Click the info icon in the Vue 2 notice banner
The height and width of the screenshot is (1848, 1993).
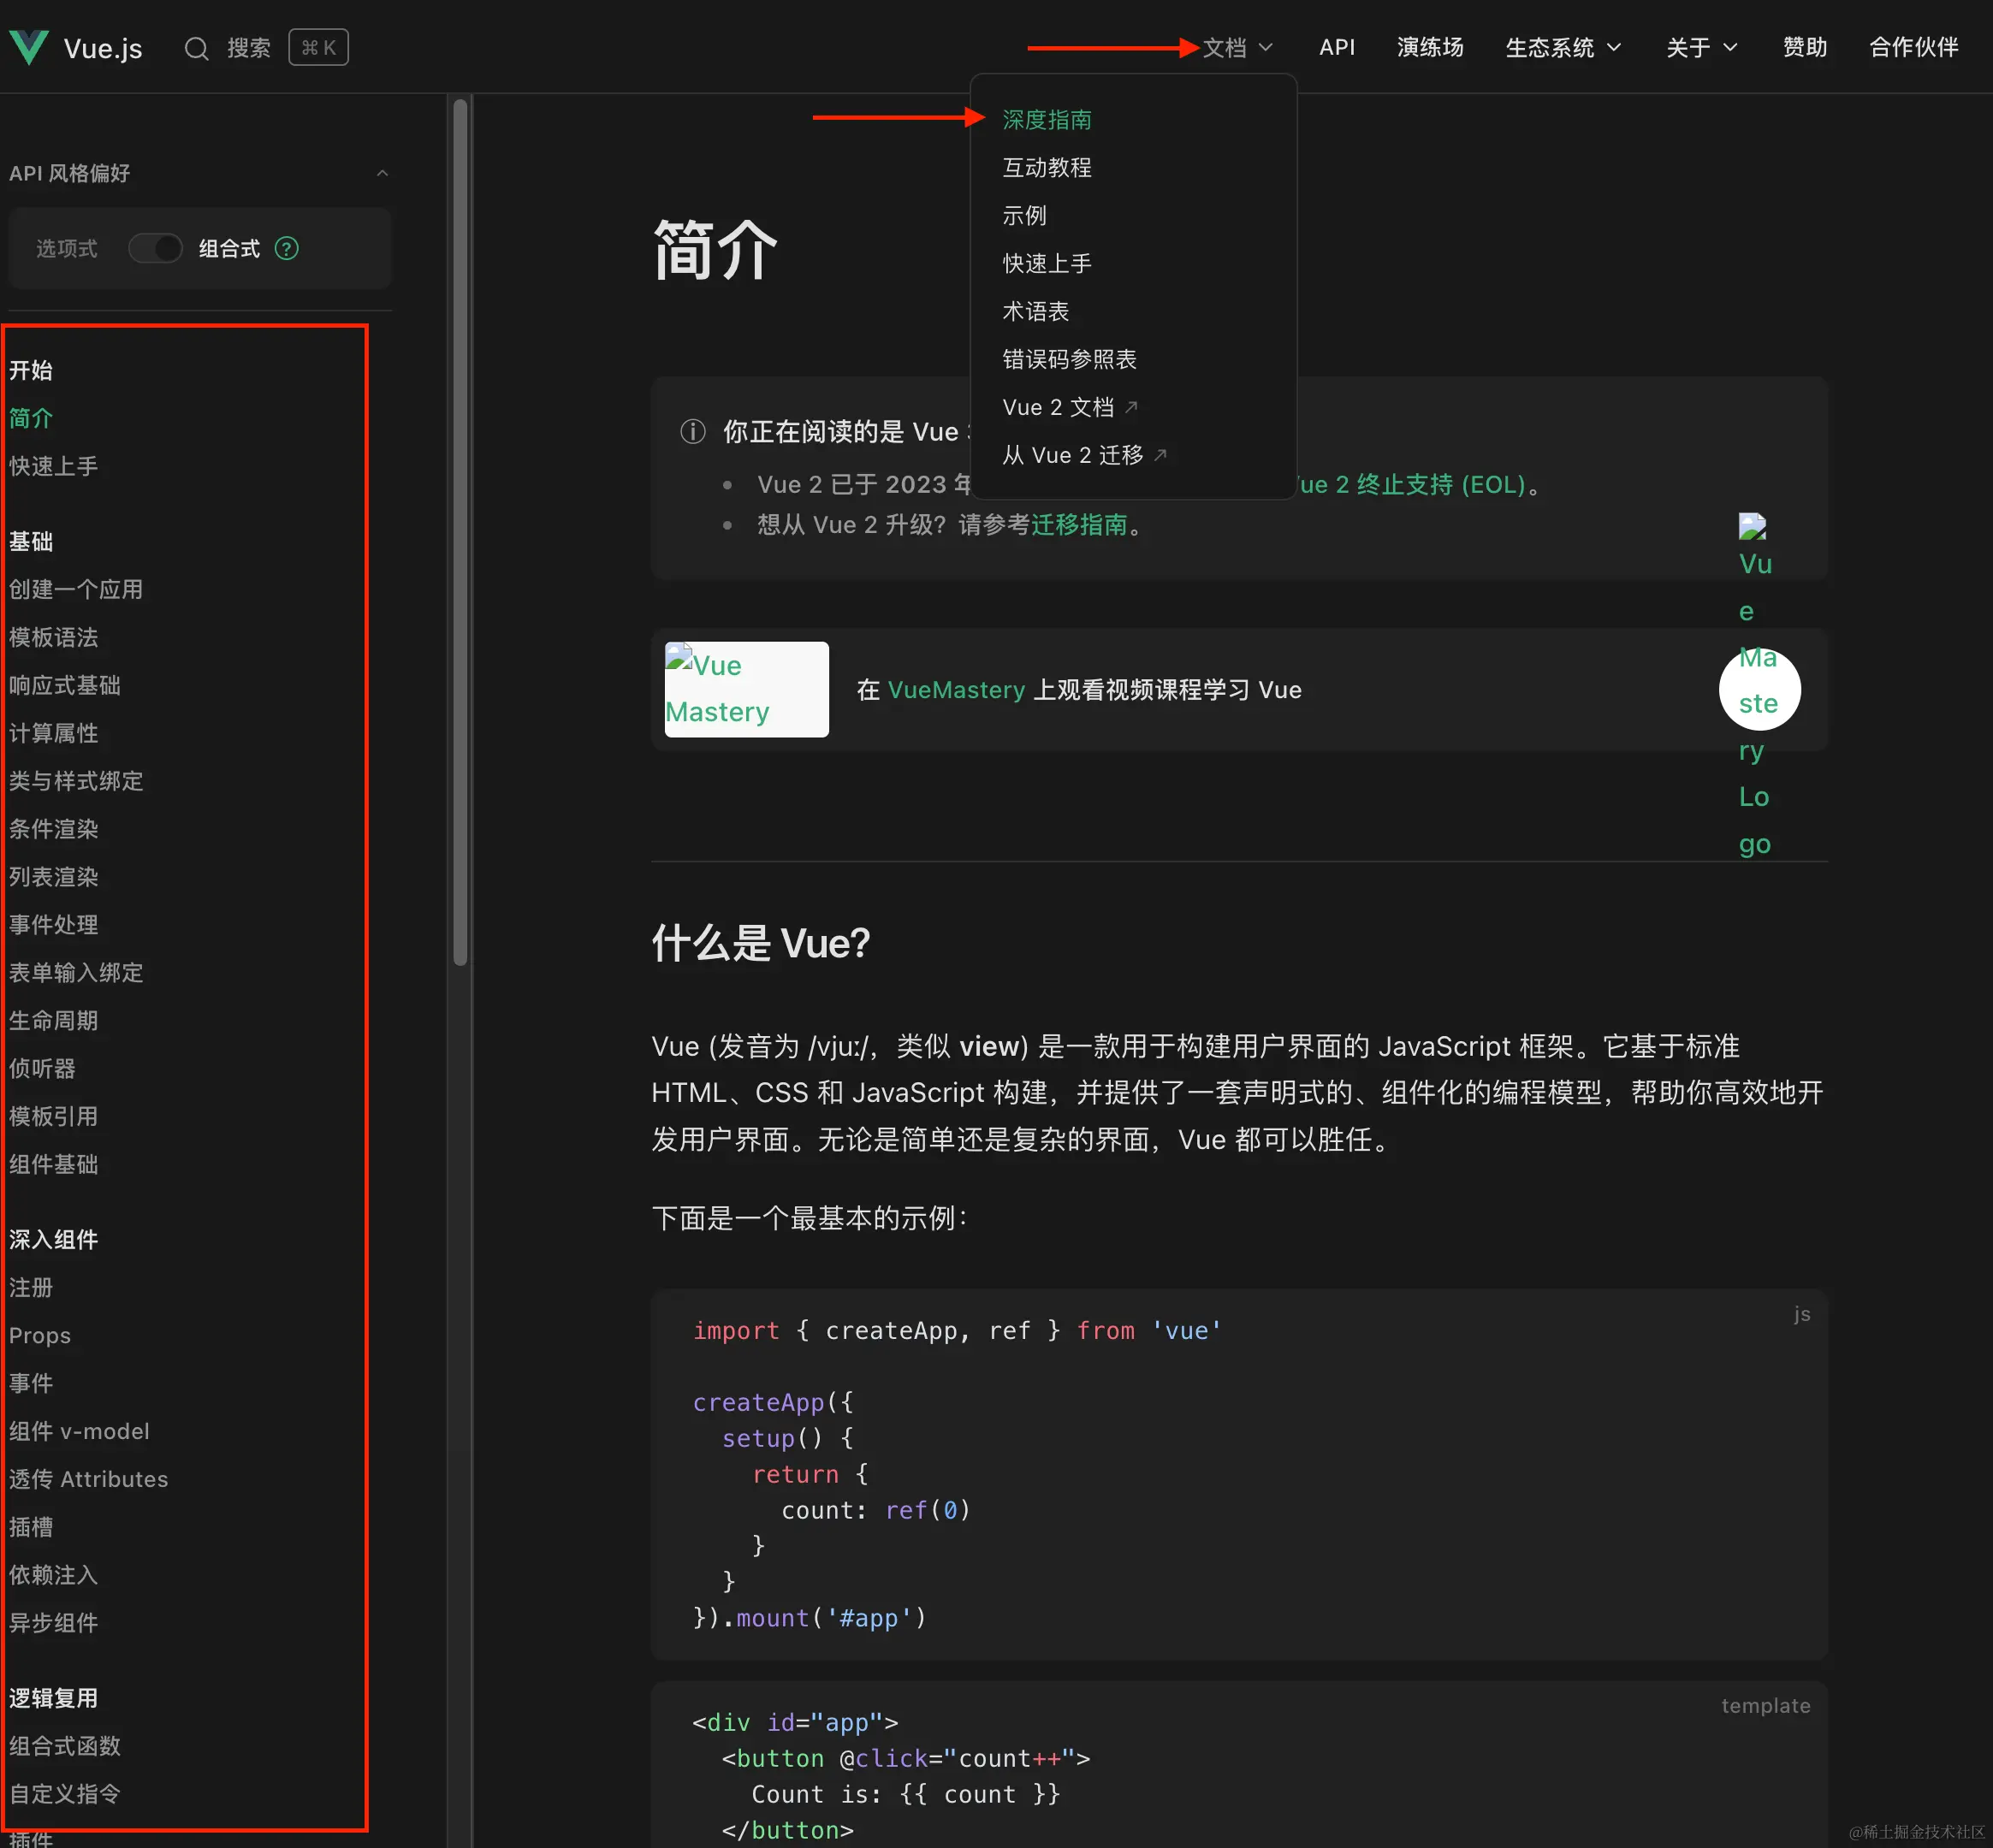pyautogui.click(x=692, y=431)
